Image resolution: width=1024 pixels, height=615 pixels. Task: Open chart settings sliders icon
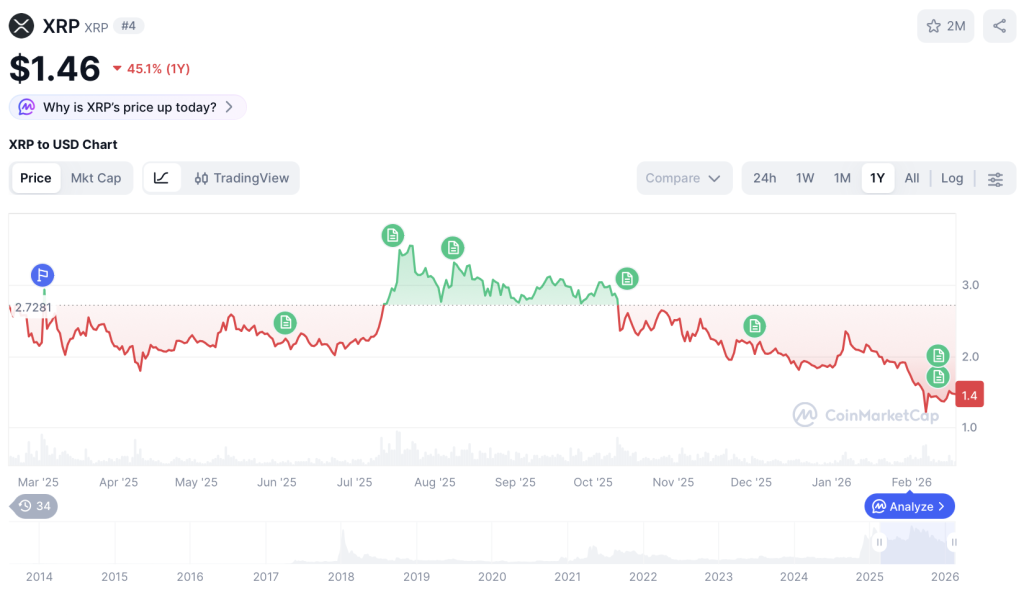coord(995,179)
